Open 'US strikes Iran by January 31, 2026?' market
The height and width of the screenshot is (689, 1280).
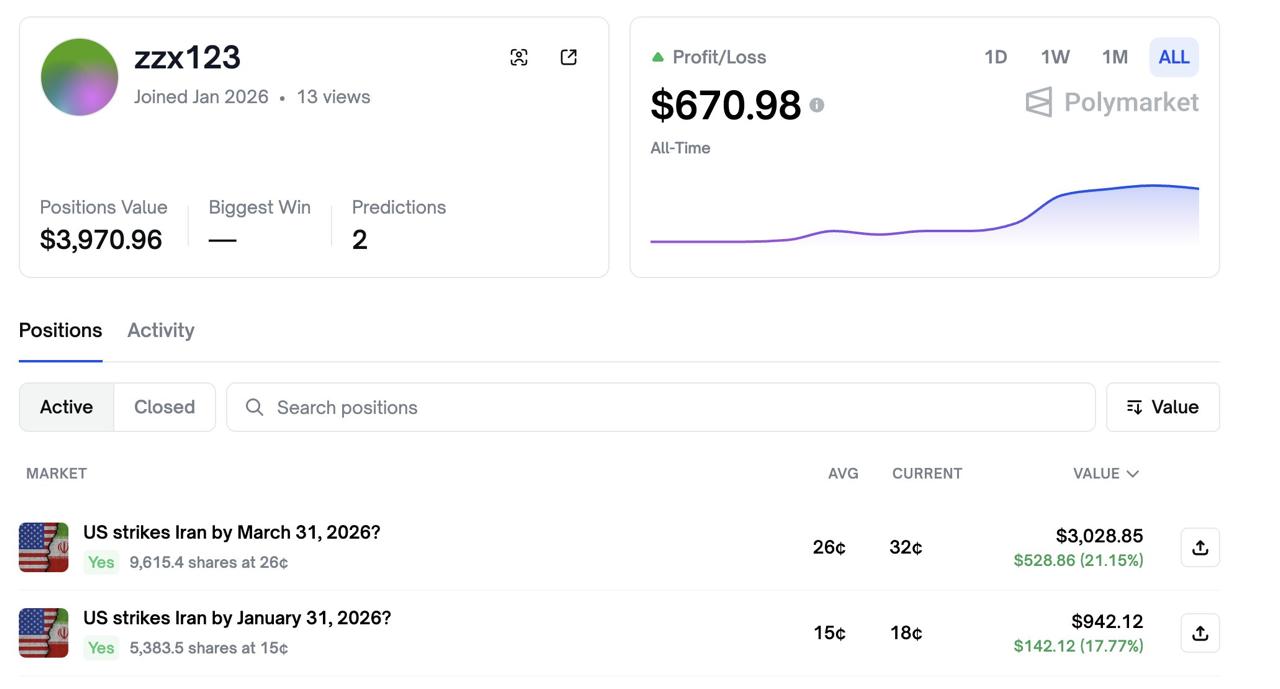click(x=237, y=618)
